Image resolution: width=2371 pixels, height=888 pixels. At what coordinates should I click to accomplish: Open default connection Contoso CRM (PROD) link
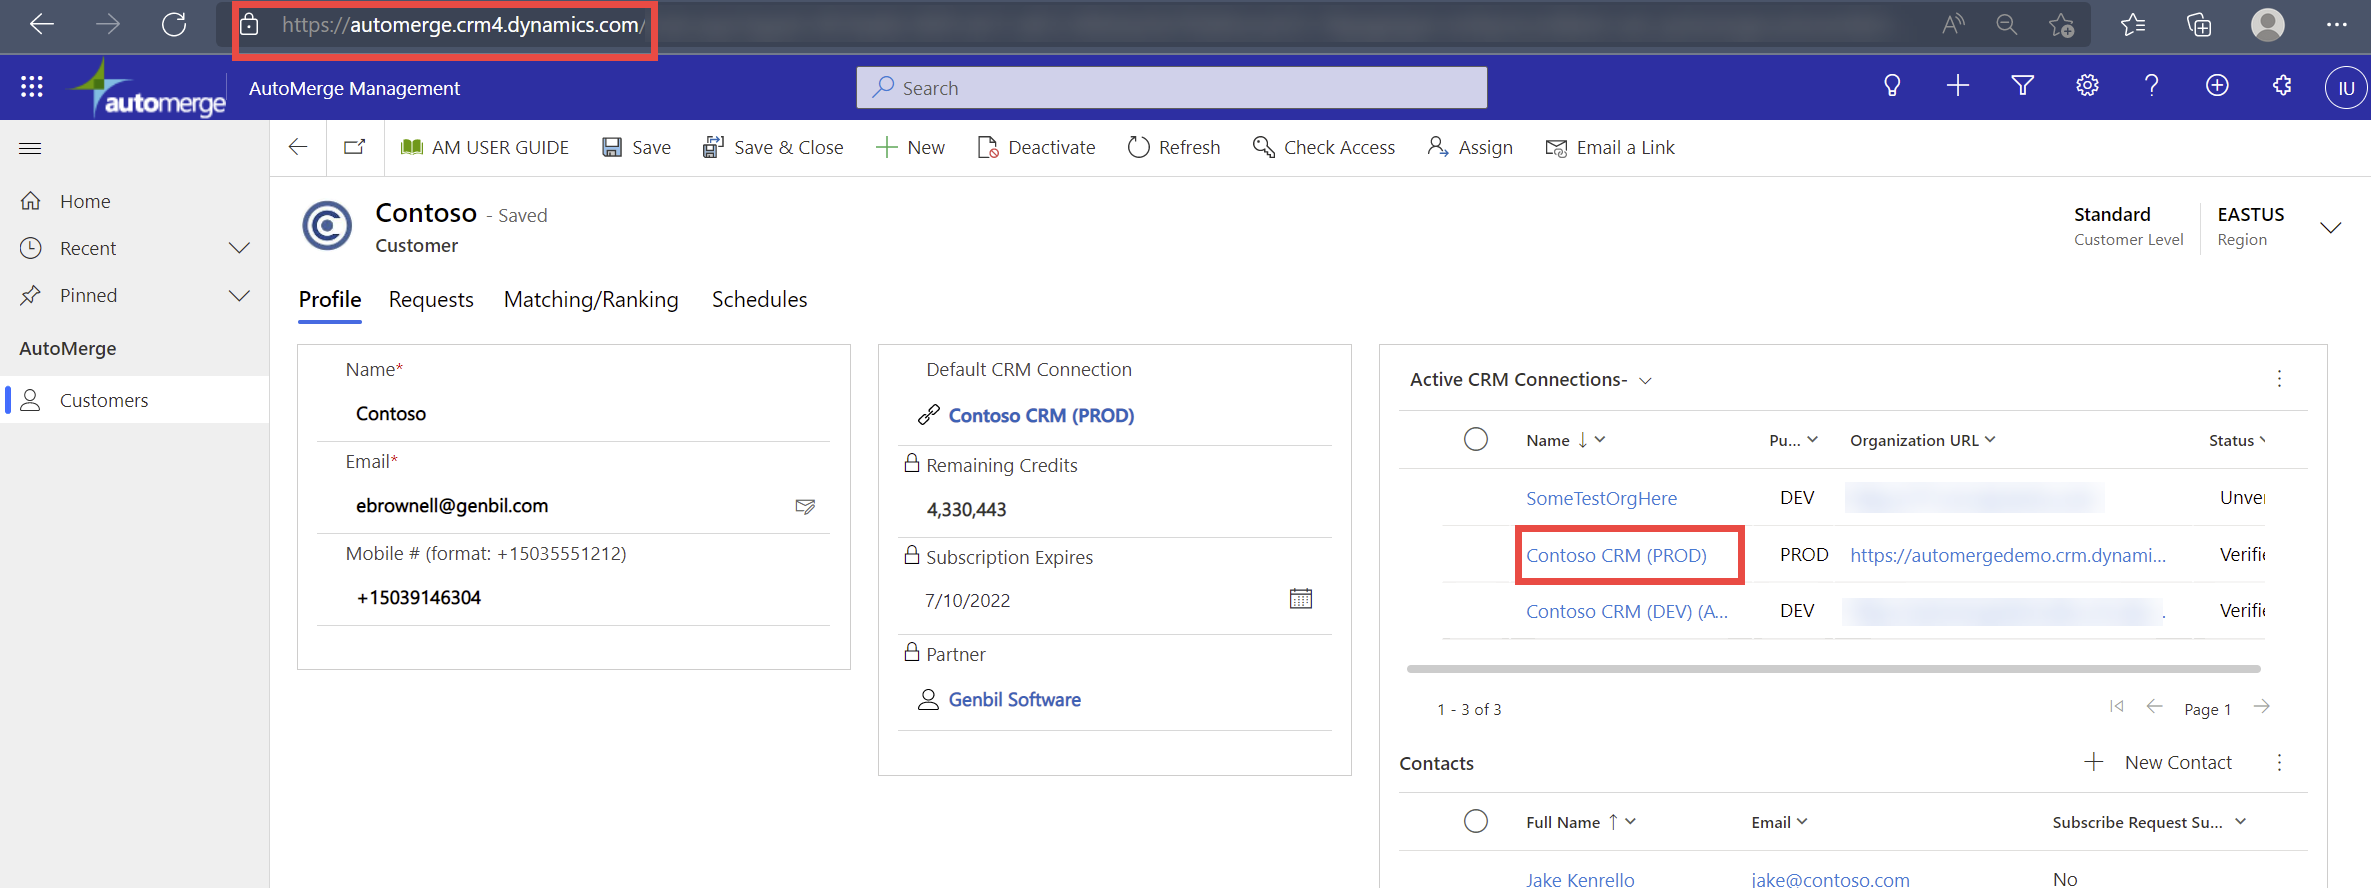tap(1041, 415)
